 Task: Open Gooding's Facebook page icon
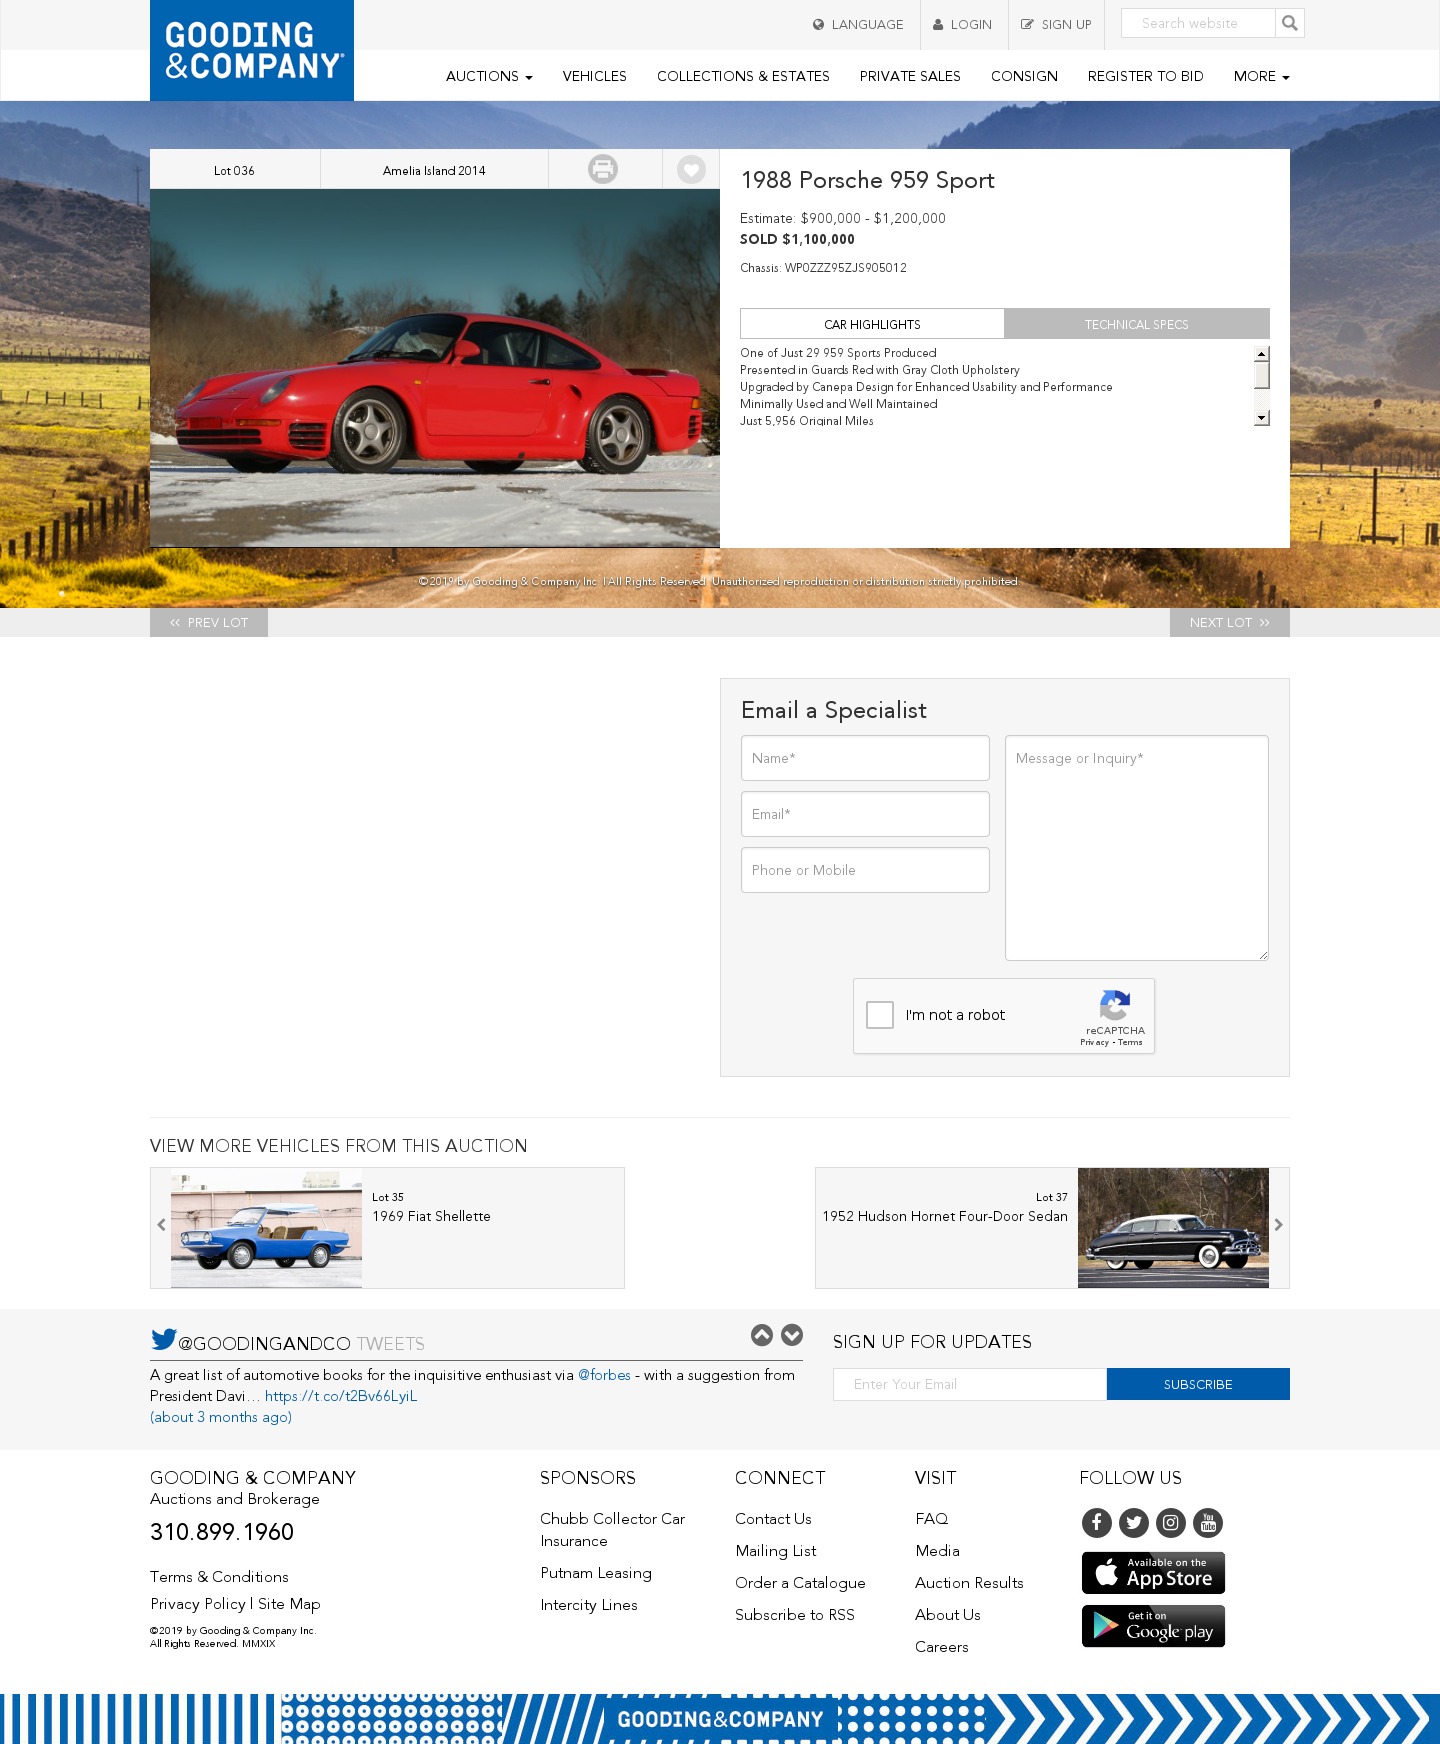pyautogui.click(x=1097, y=1523)
